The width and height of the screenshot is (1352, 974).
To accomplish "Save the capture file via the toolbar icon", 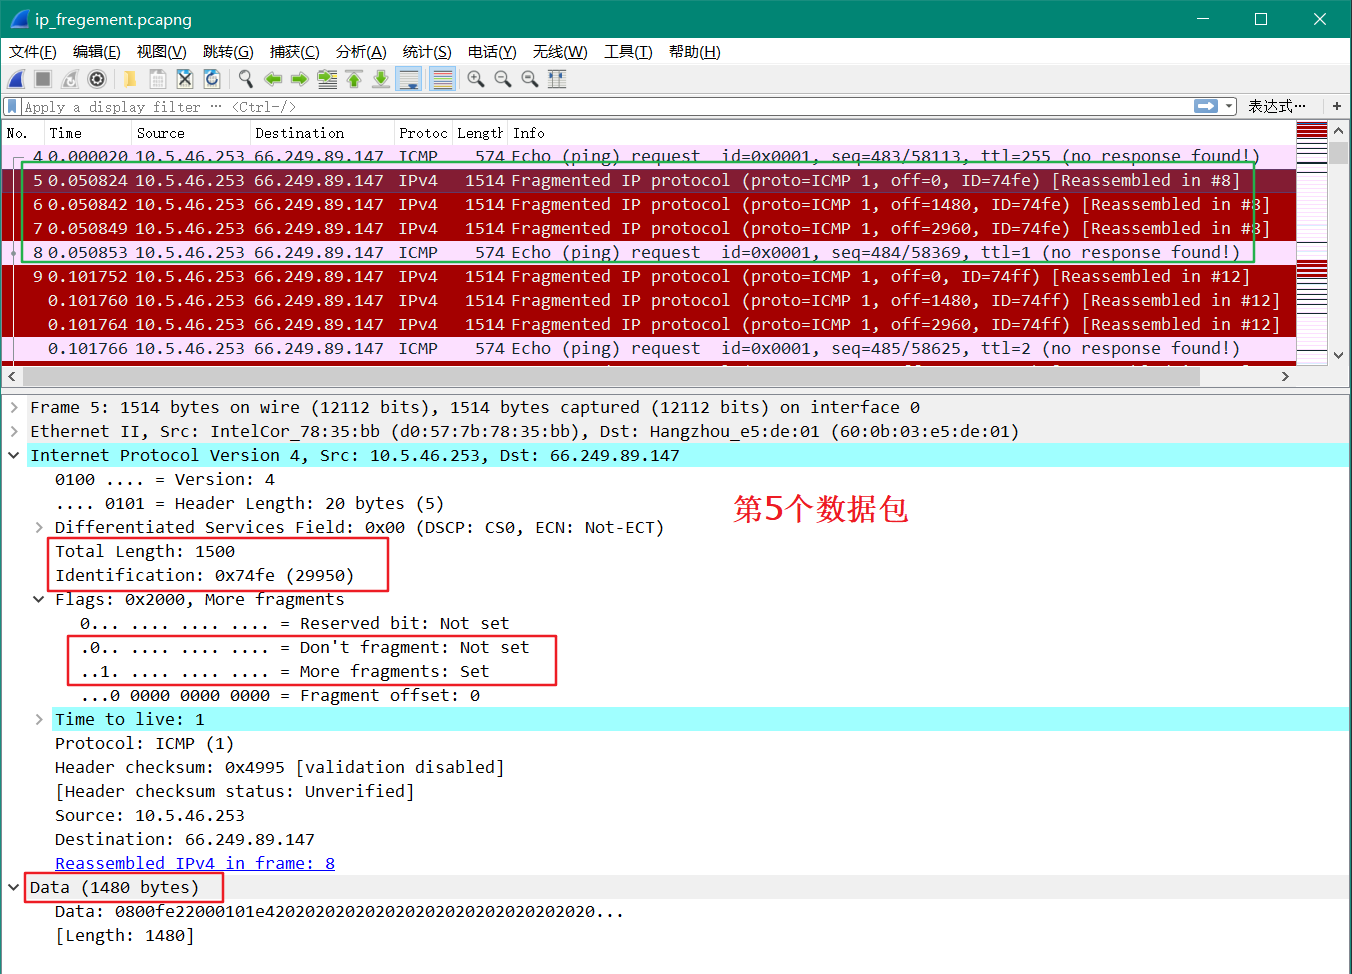I will [x=157, y=79].
